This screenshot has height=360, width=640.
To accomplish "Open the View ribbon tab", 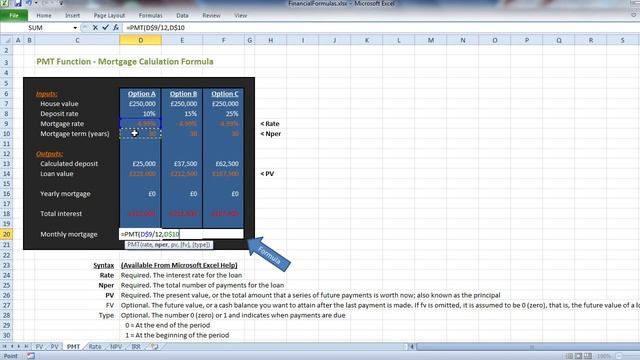I will (x=240, y=16).
